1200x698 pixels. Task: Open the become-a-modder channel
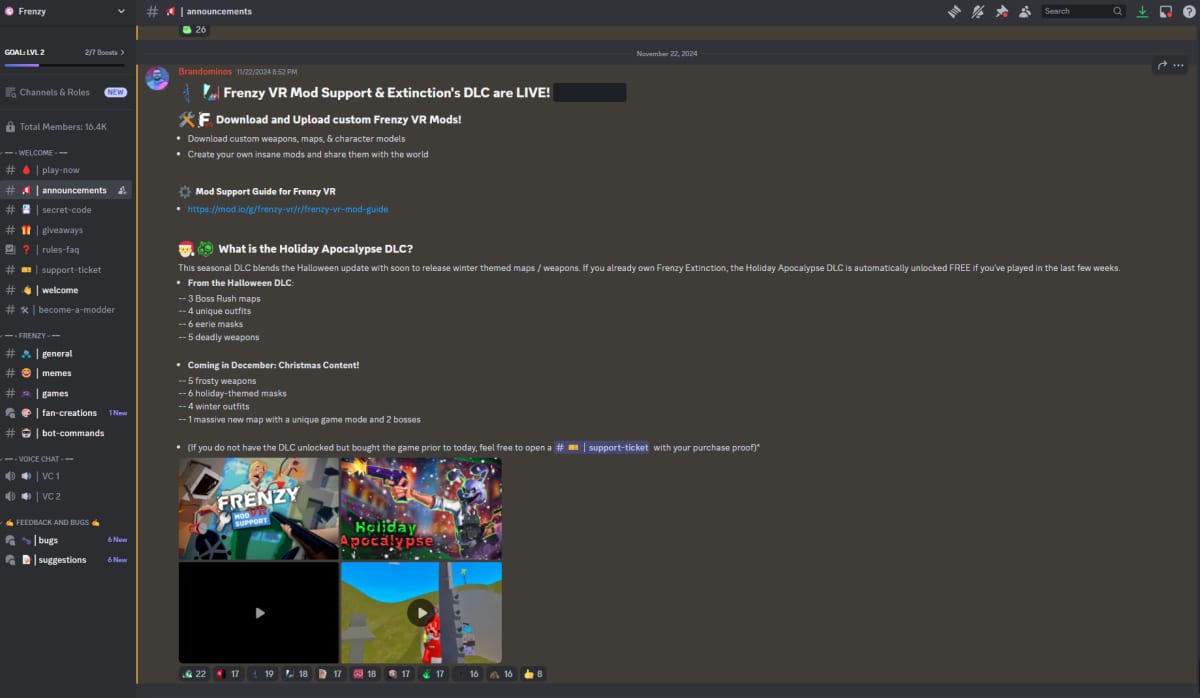(67, 310)
